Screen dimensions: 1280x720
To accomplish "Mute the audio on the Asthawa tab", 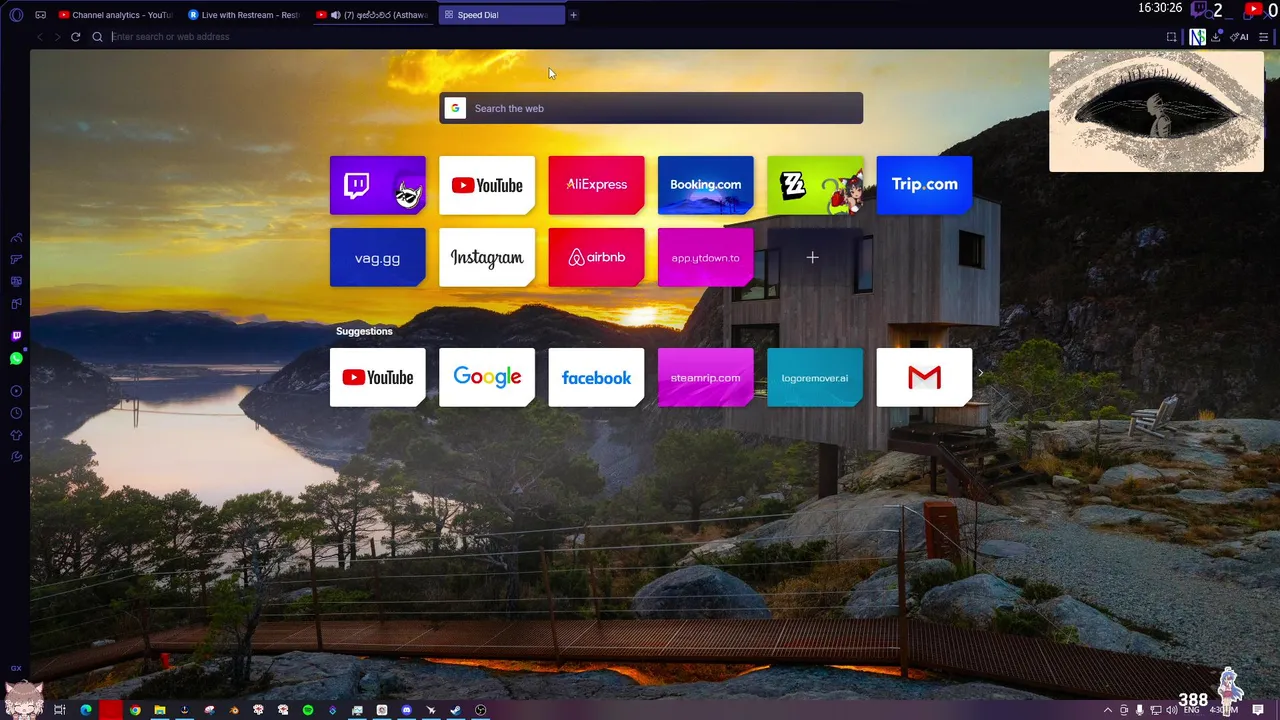I will tap(335, 15).
